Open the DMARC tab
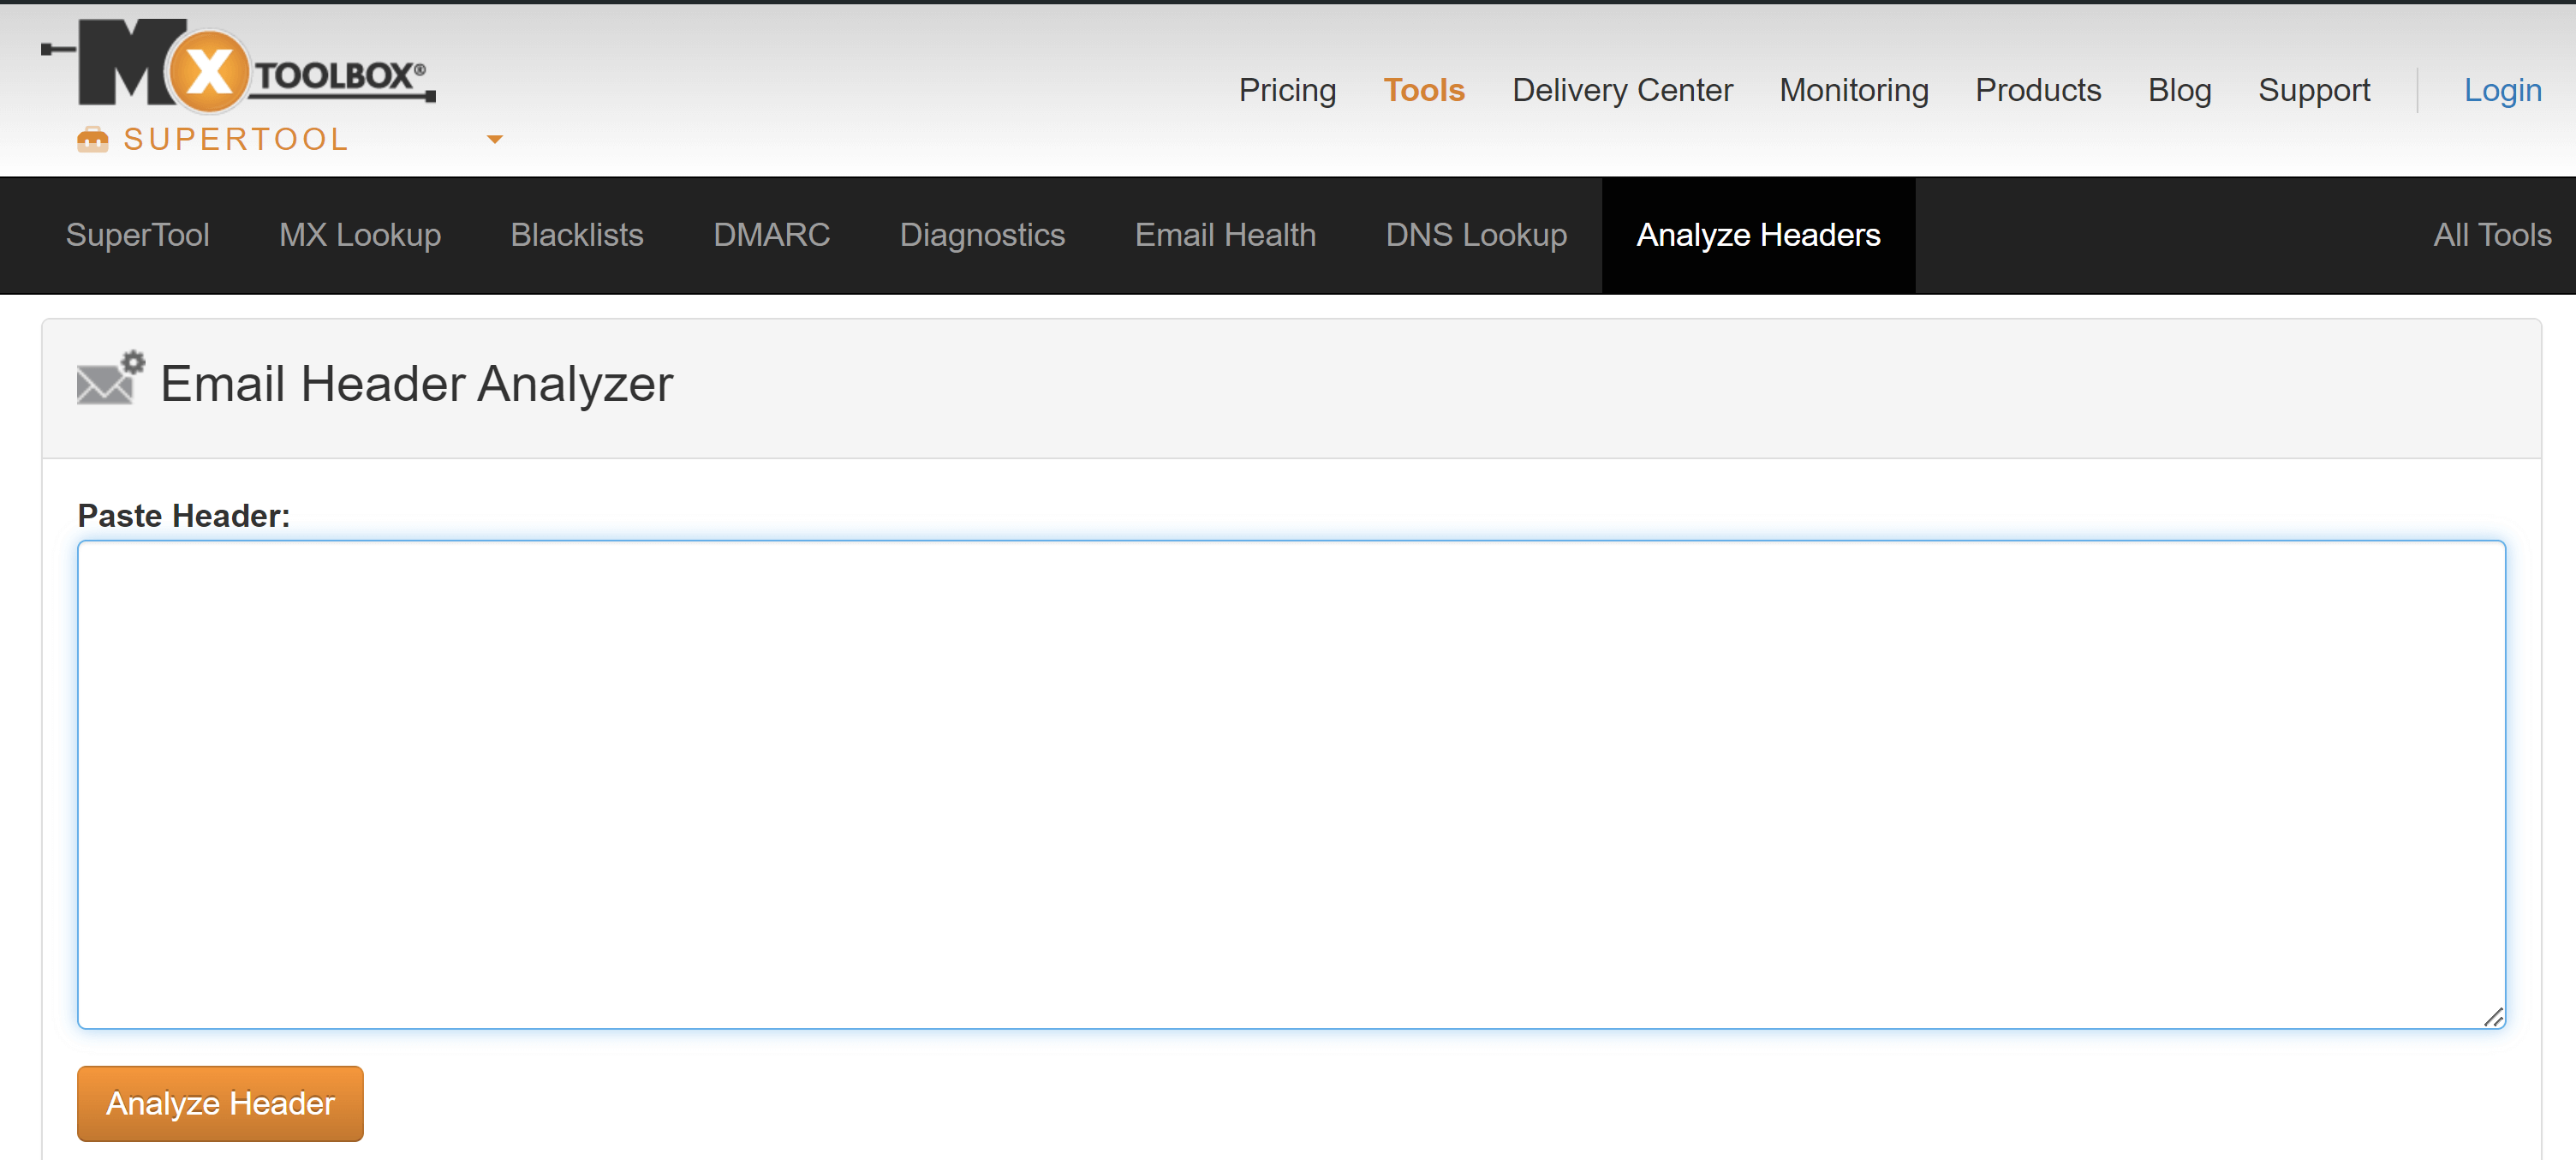This screenshot has width=2576, height=1160. pos(771,235)
